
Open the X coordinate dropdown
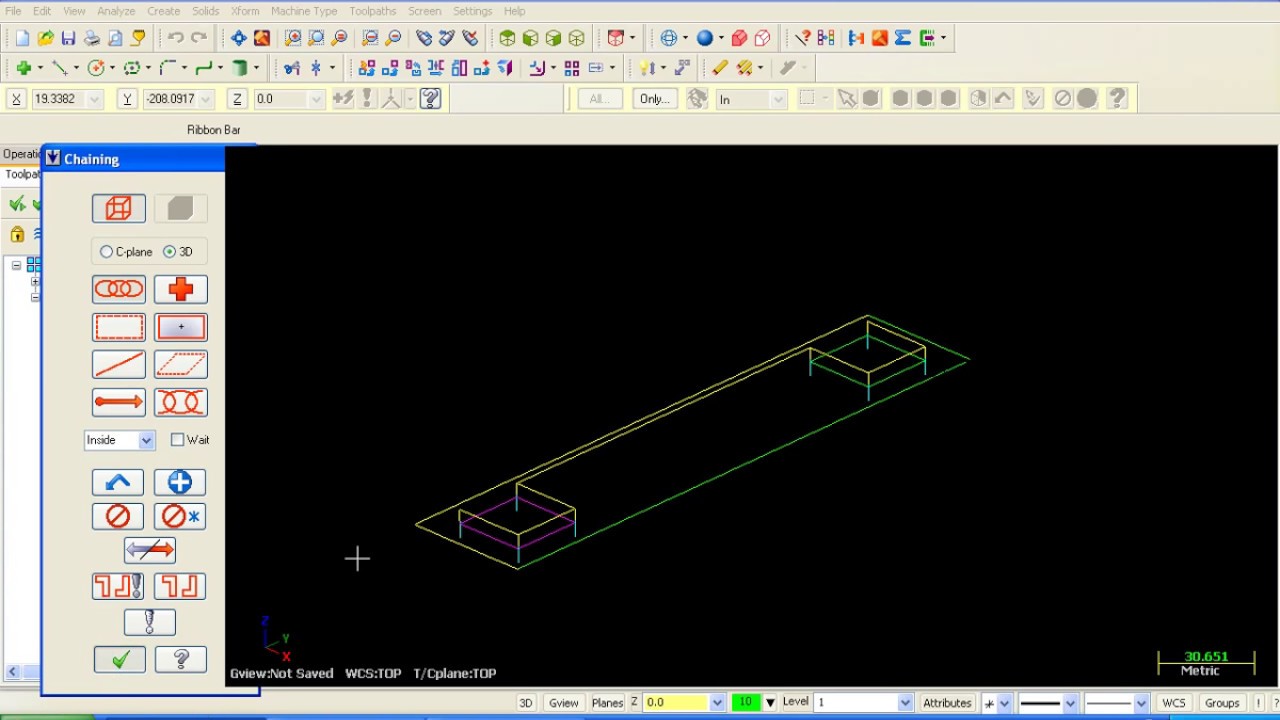[95, 99]
